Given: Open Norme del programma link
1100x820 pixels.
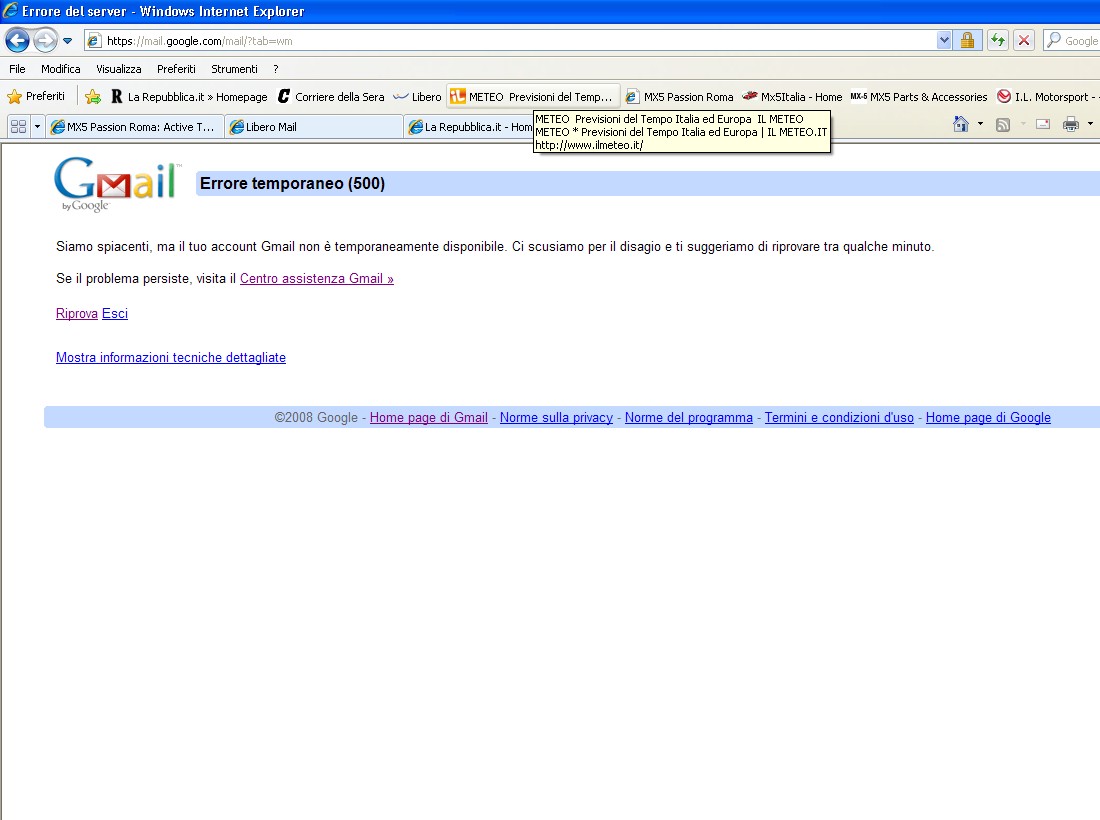Looking at the screenshot, I should tap(689, 417).
